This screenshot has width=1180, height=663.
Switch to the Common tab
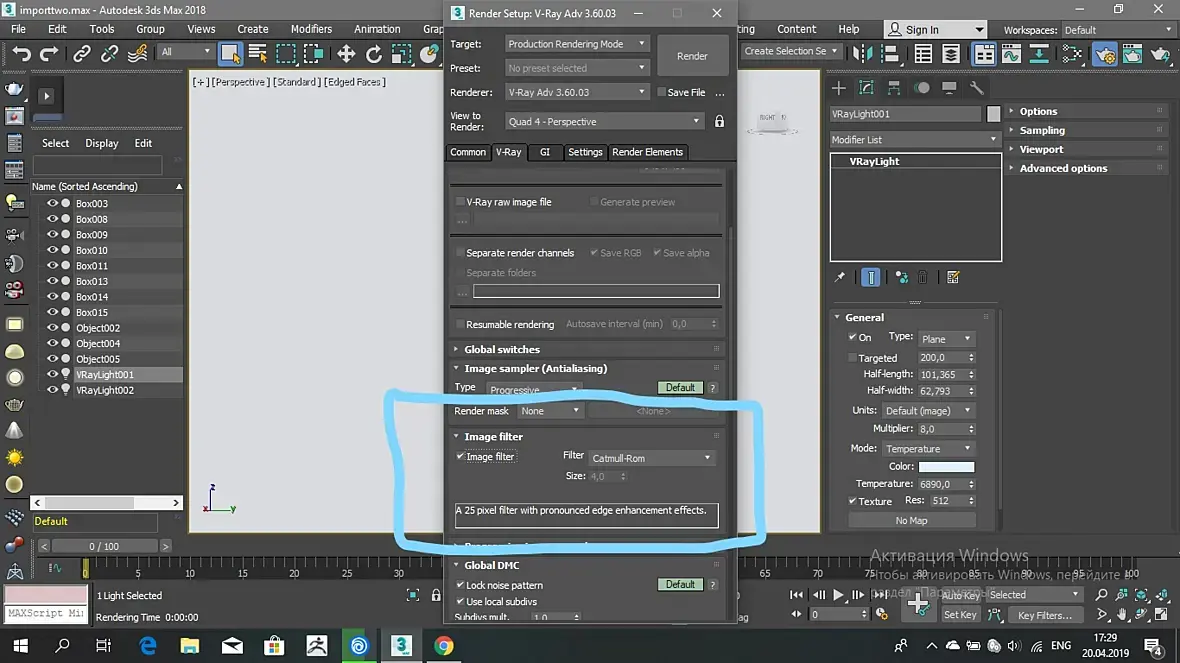coord(468,152)
